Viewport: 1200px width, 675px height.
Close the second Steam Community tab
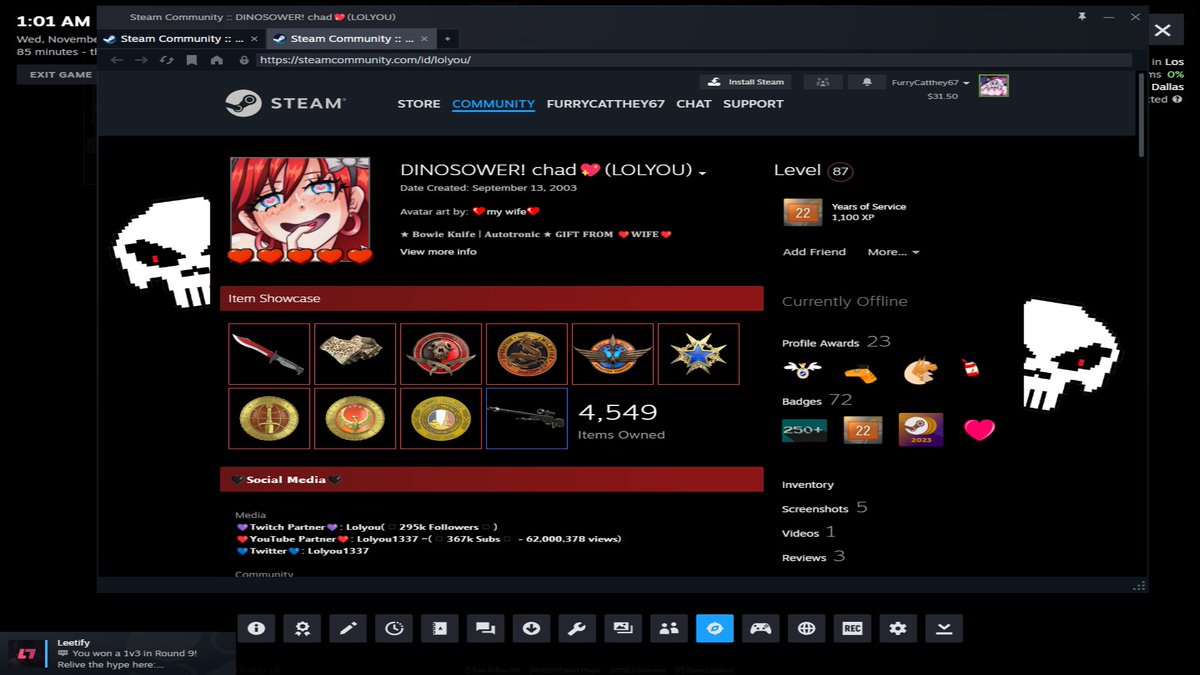point(424,38)
